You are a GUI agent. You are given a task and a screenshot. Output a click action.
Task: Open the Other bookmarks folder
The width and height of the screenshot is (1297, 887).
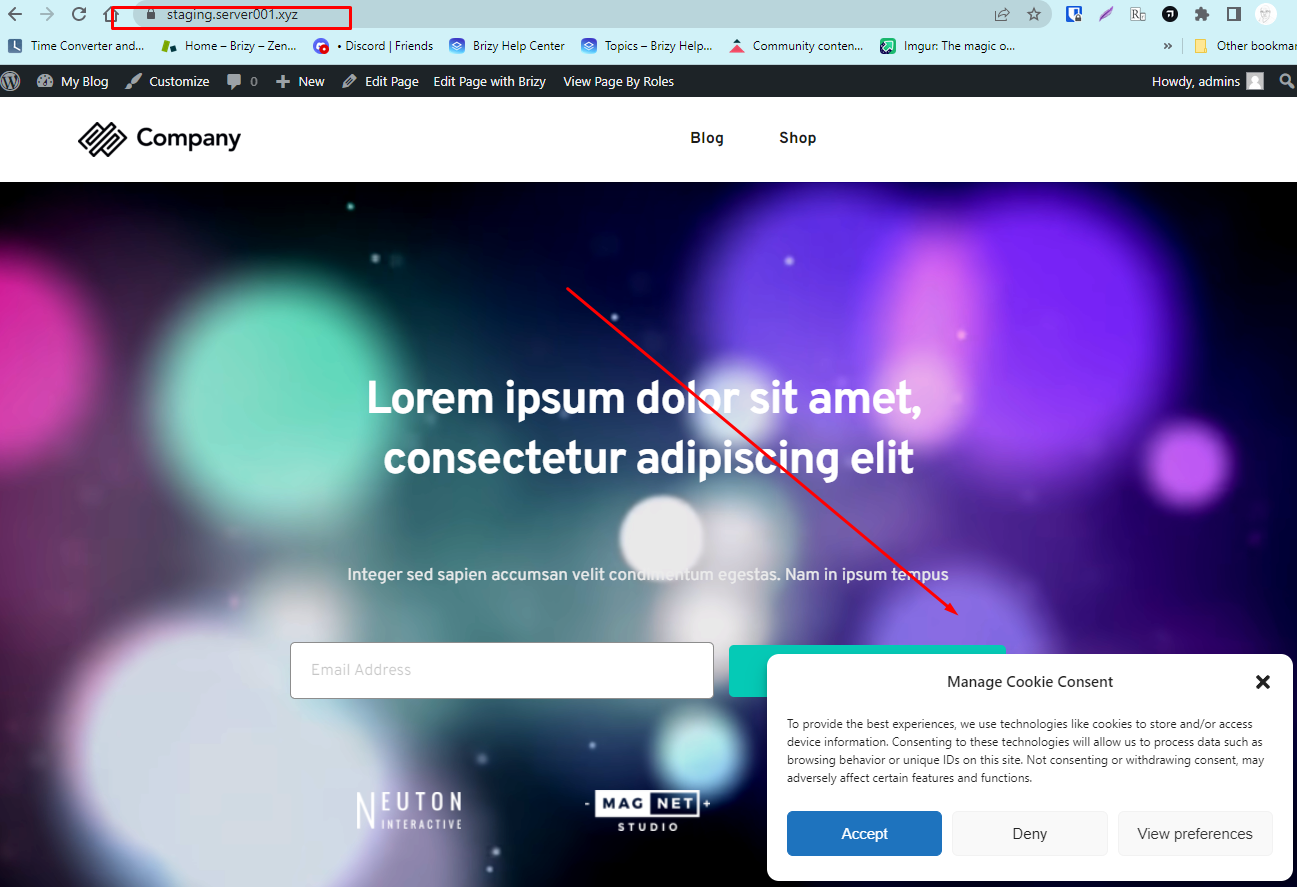[1244, 45]
